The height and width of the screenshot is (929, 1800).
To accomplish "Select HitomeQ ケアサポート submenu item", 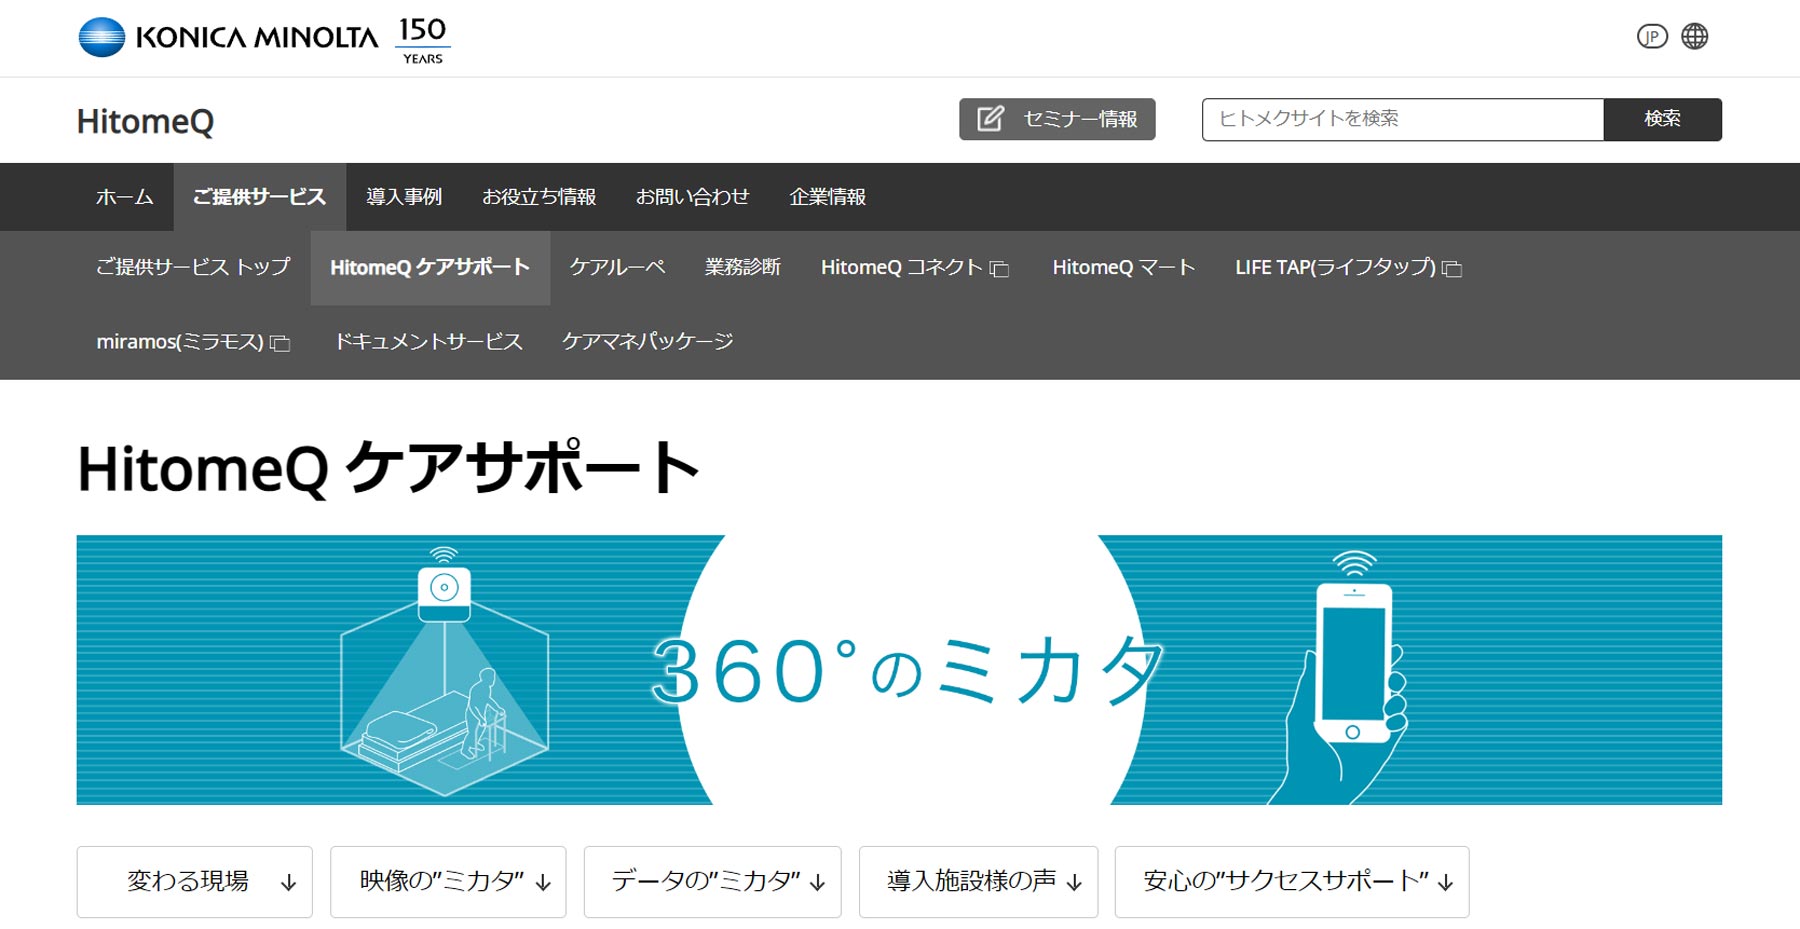I will point(430,267).
